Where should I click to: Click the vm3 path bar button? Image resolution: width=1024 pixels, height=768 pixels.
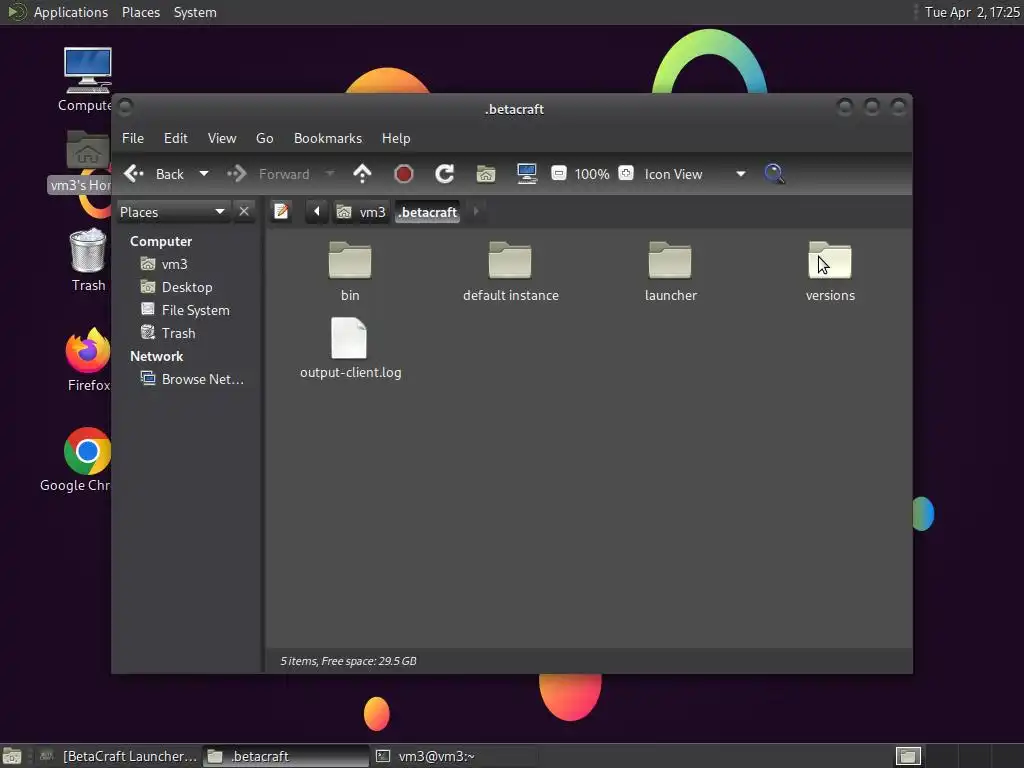tap(362, 212)
